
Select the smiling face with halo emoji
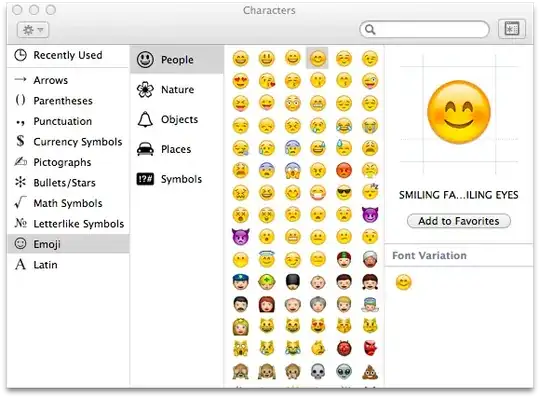[x=267, y=259]
